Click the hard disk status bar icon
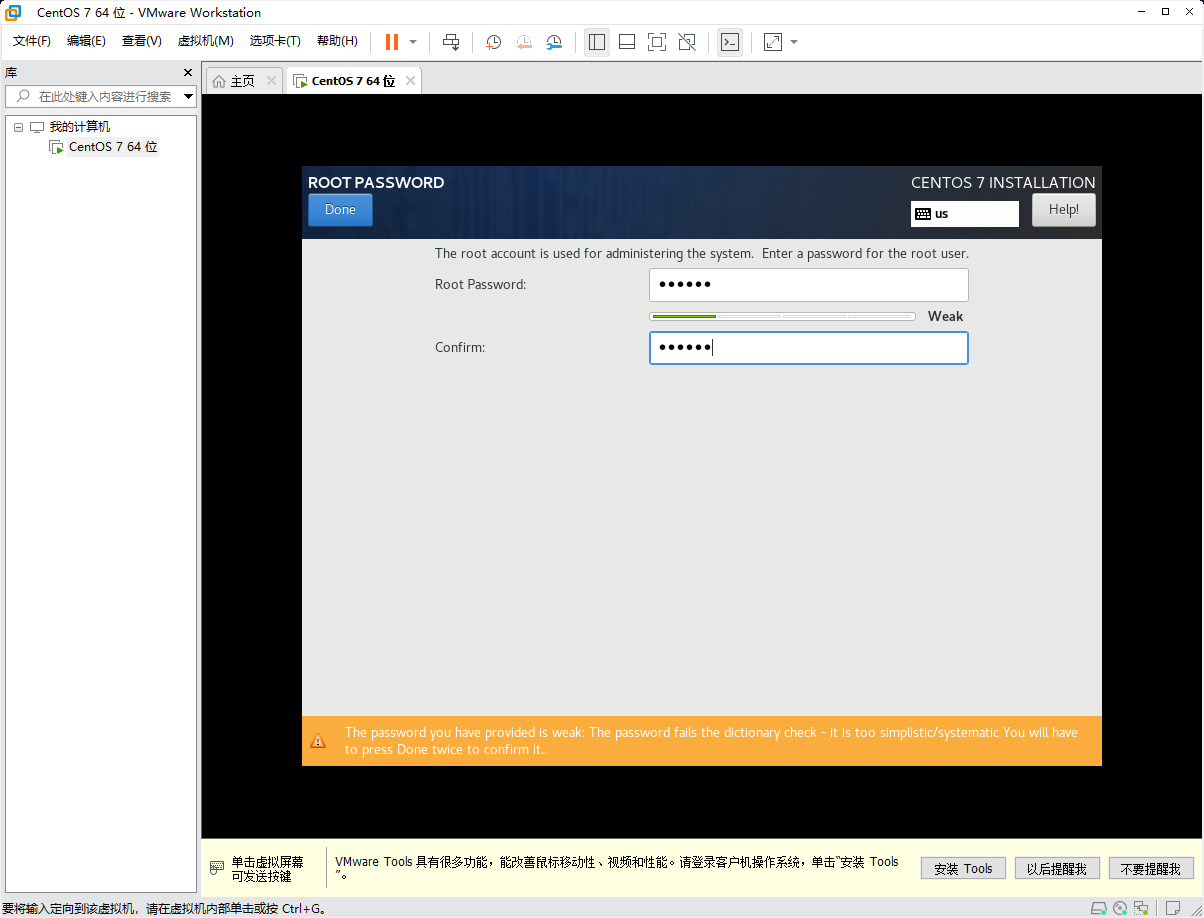1204x918 pixels. [1098, 908]
